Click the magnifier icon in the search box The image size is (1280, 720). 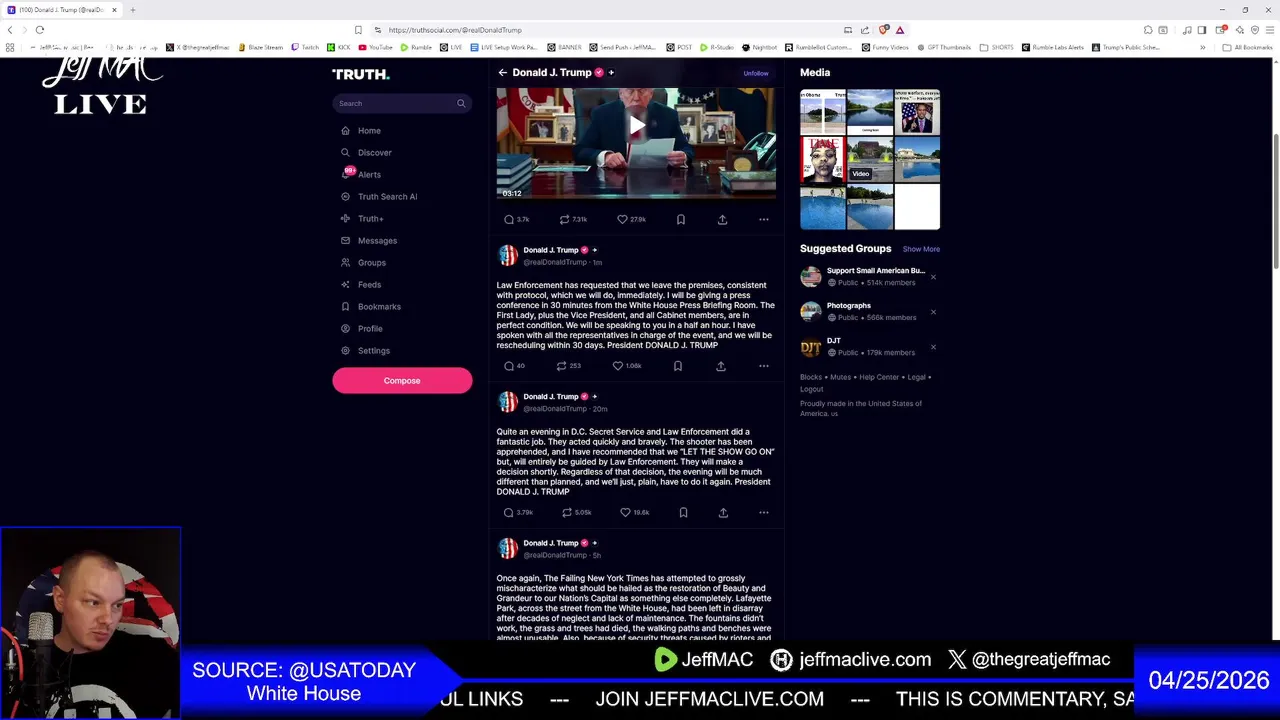461,103
